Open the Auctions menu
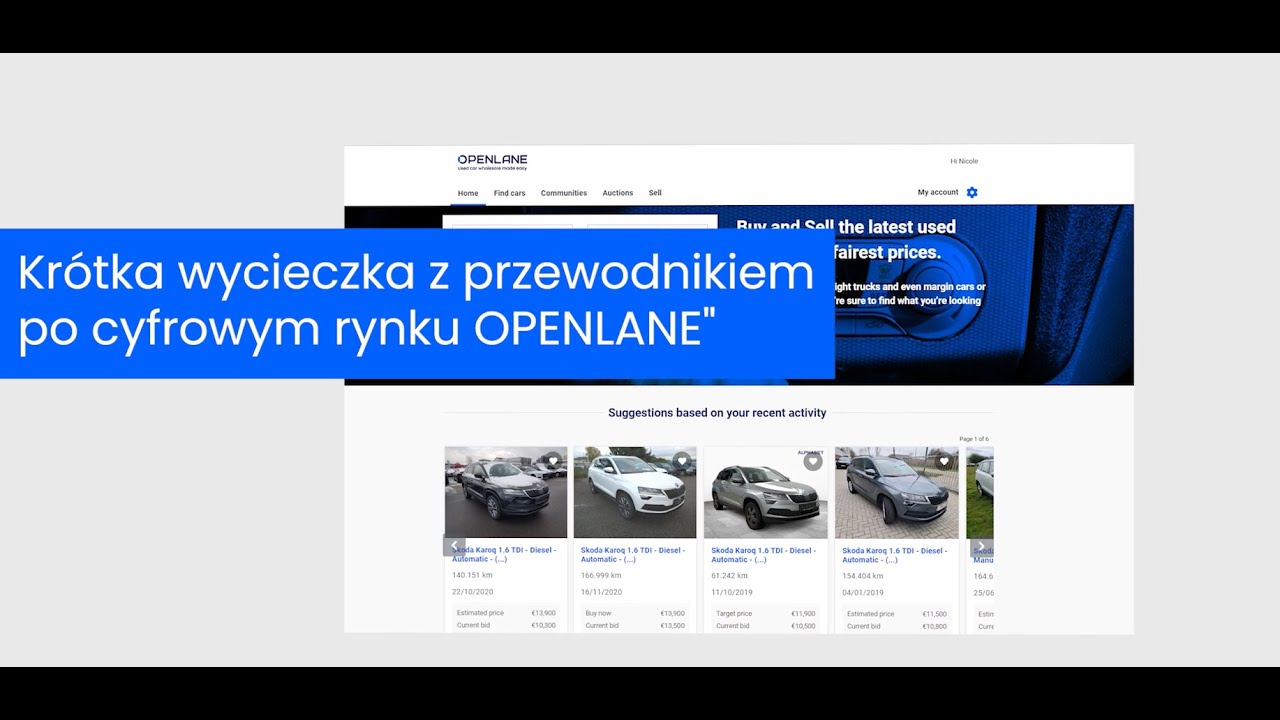 pyautogui.click(x=618, y=193)
